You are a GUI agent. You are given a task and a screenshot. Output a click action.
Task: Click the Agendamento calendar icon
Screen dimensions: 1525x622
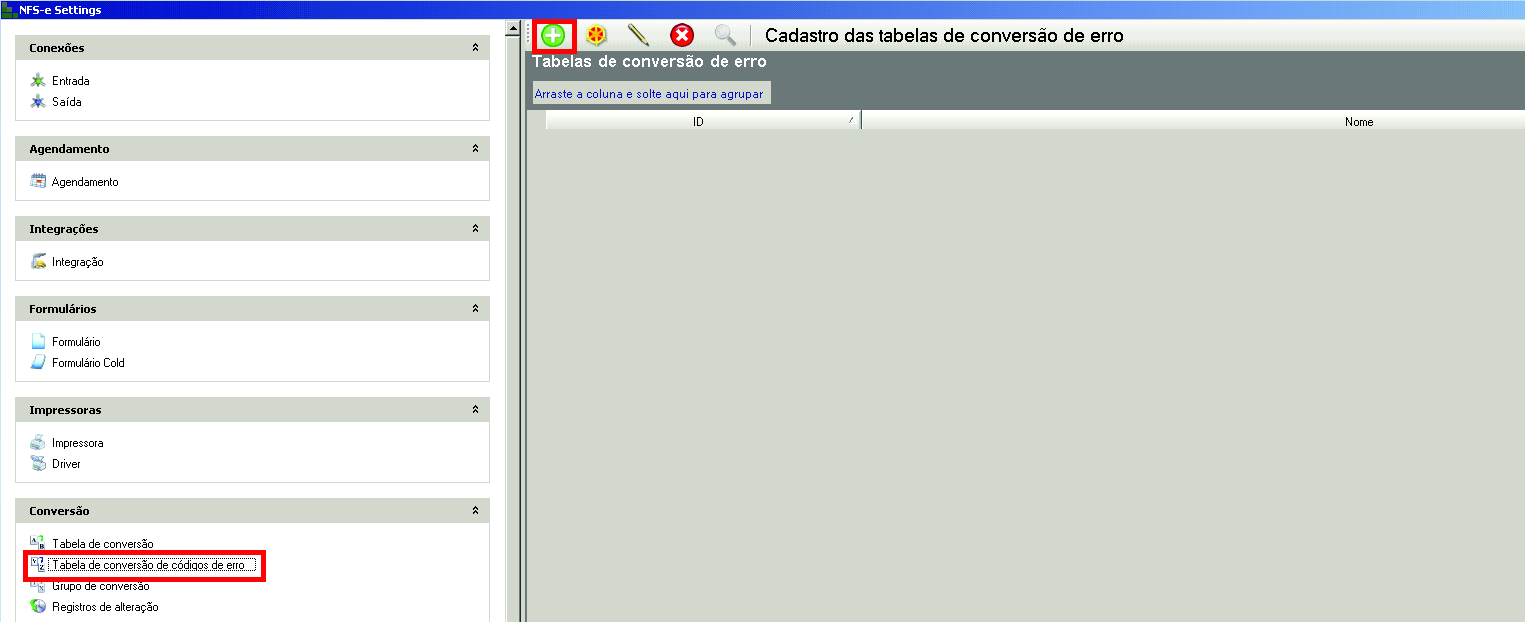tap(38, 182)
